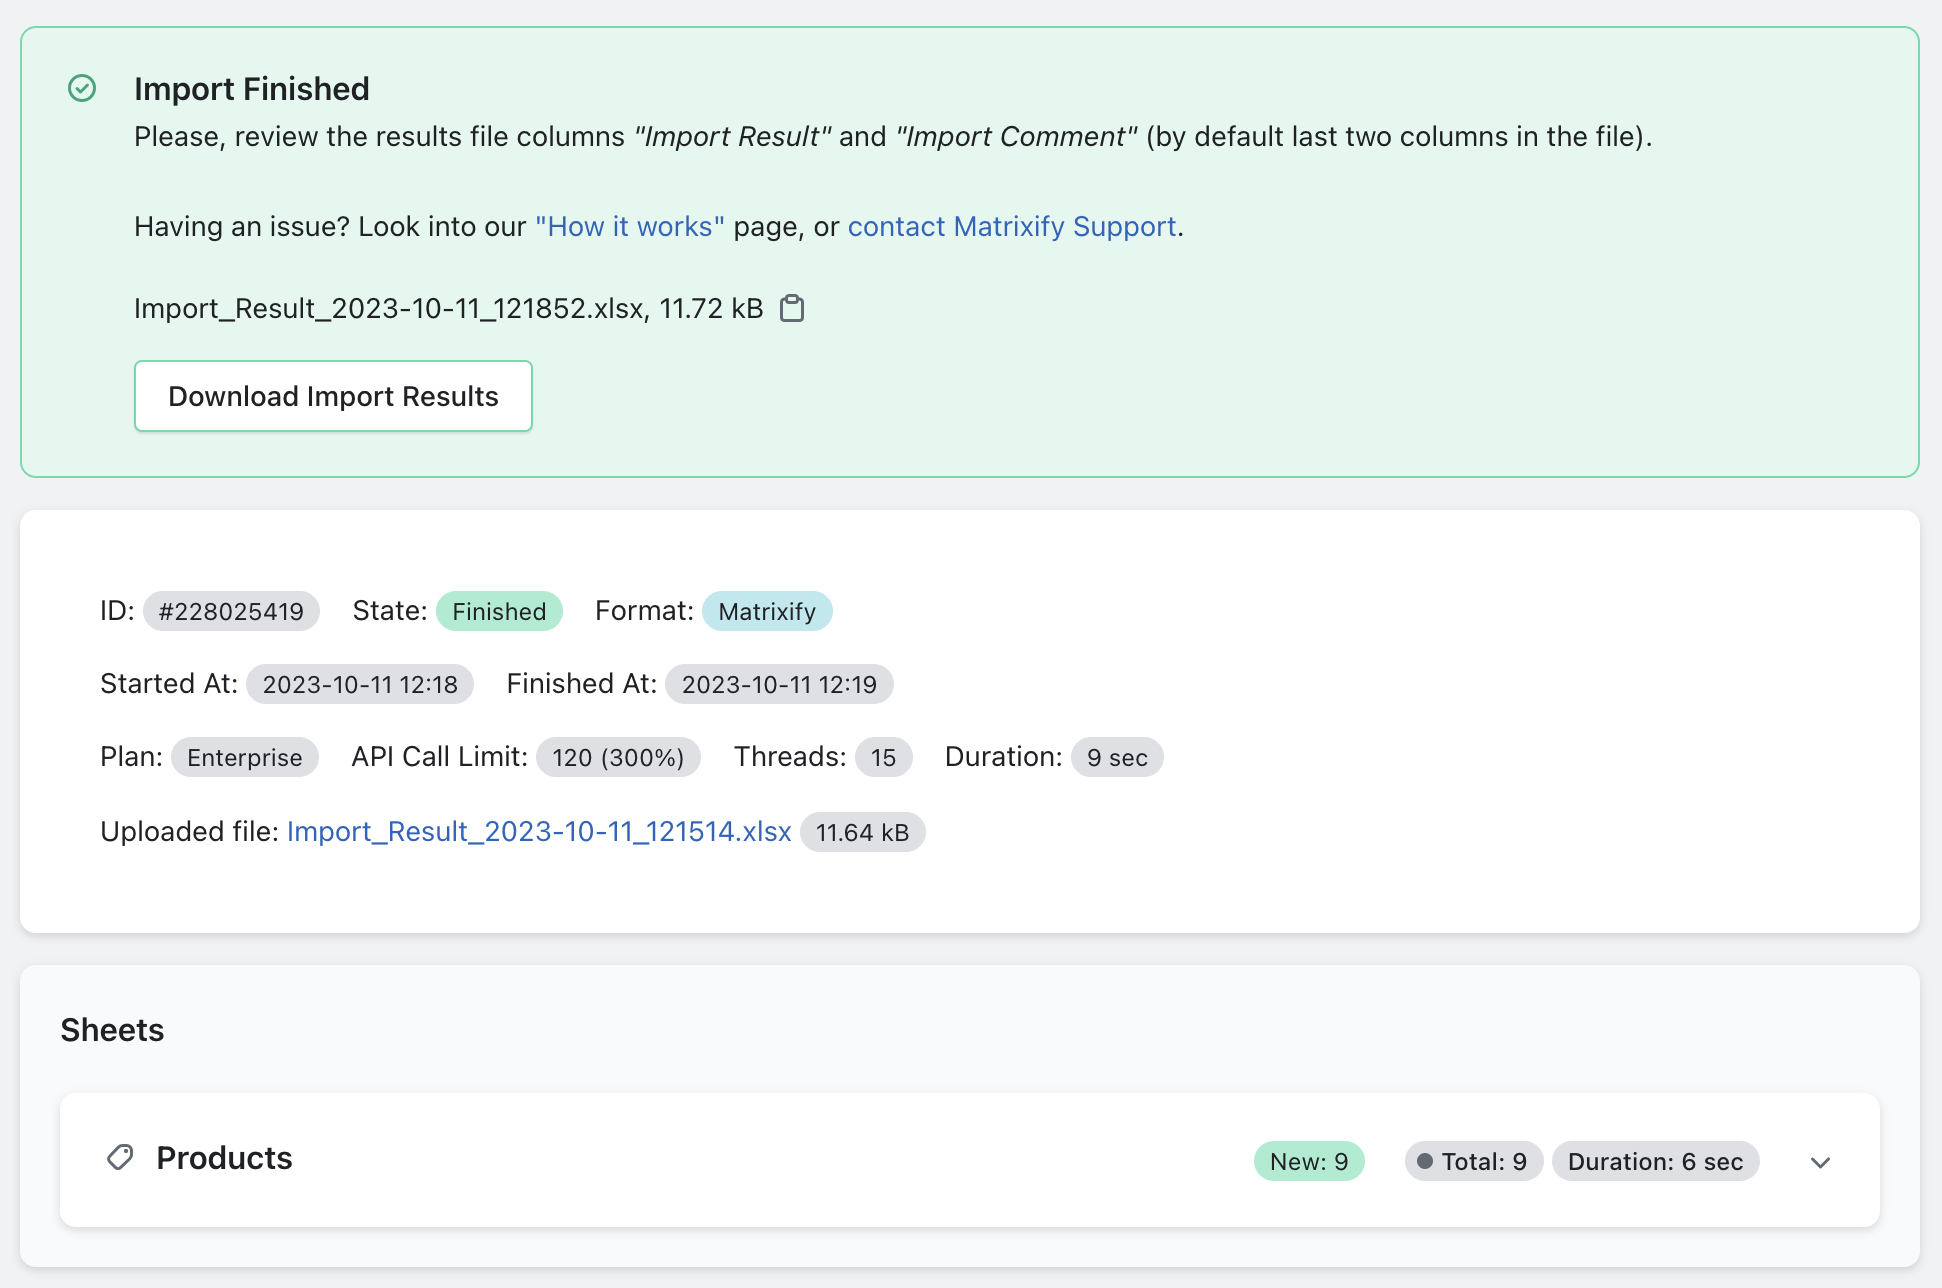Click the 11.64 kB file size badge
The height and width of the screenshot is (1288, 1942).
[862, 833]
